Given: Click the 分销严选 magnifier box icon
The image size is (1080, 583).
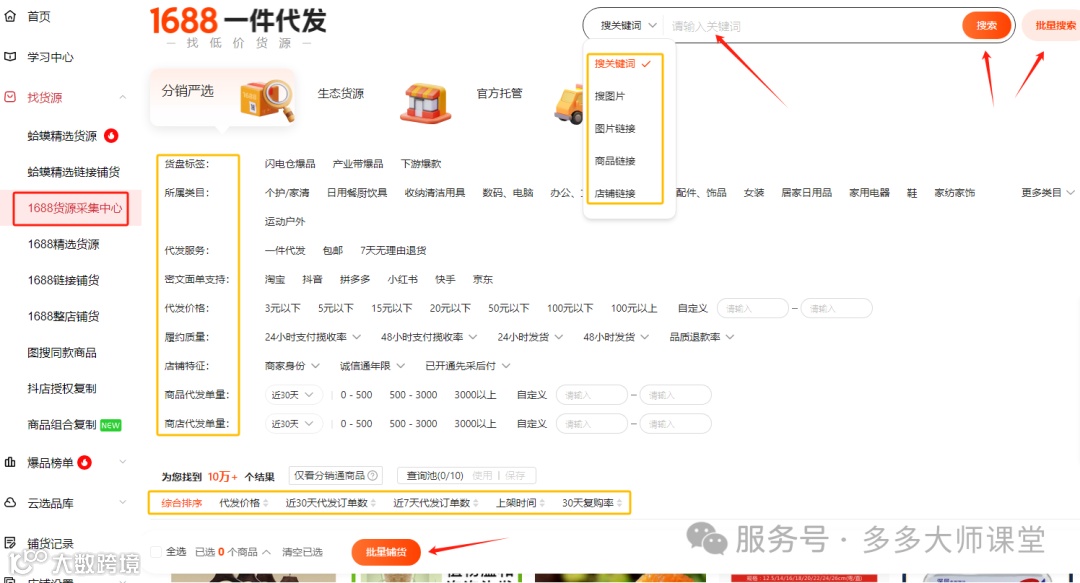Looking at the screenshot, I should pos(267,101).
